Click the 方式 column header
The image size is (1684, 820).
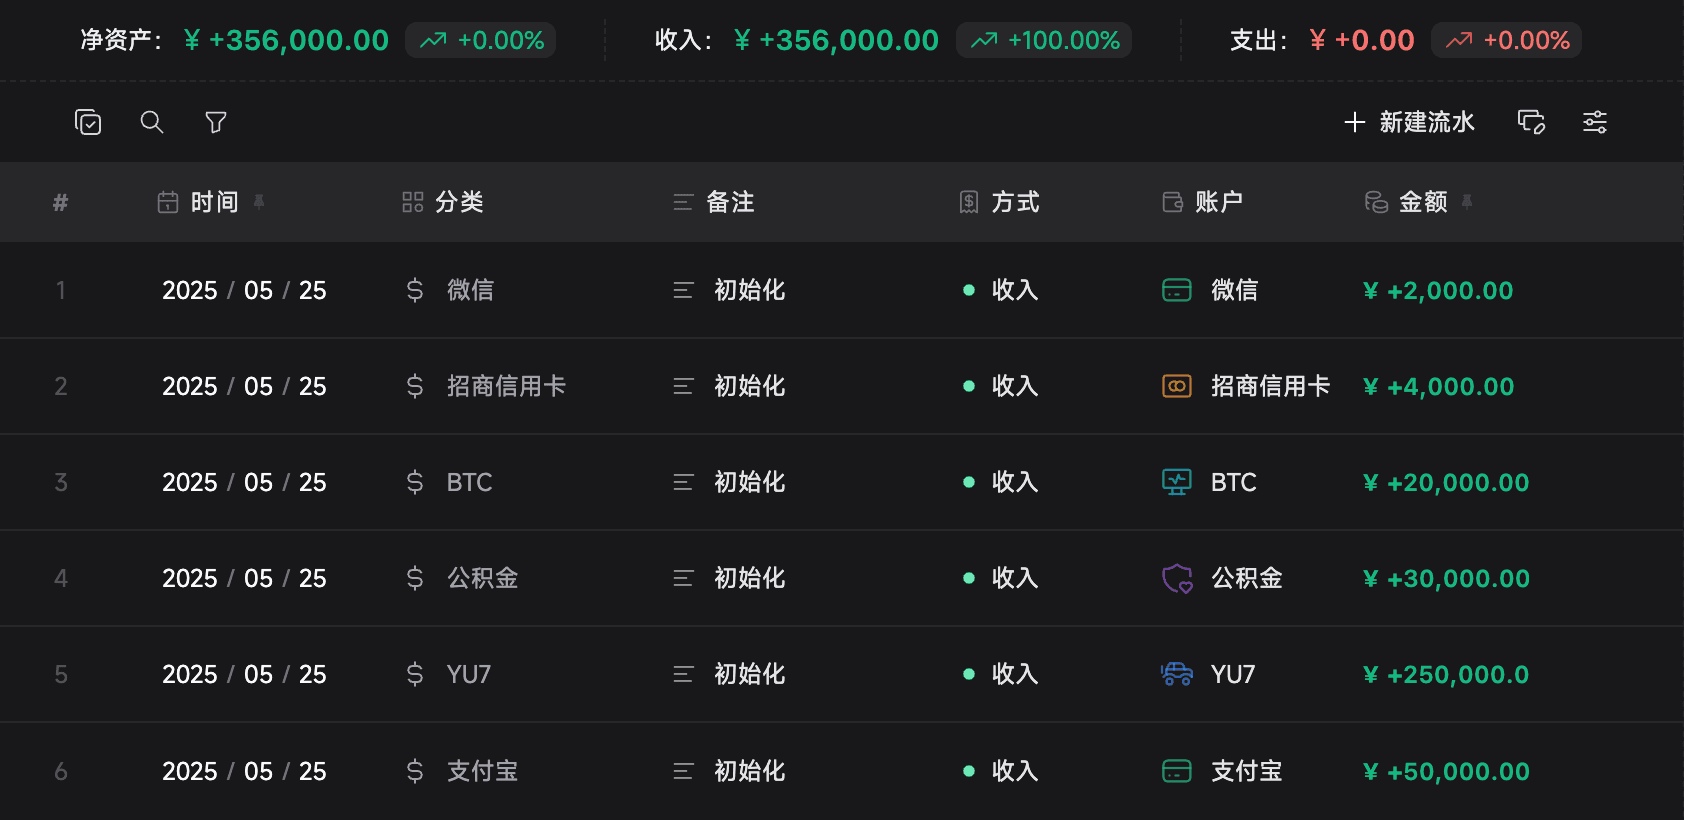(x=1015, y=202)
